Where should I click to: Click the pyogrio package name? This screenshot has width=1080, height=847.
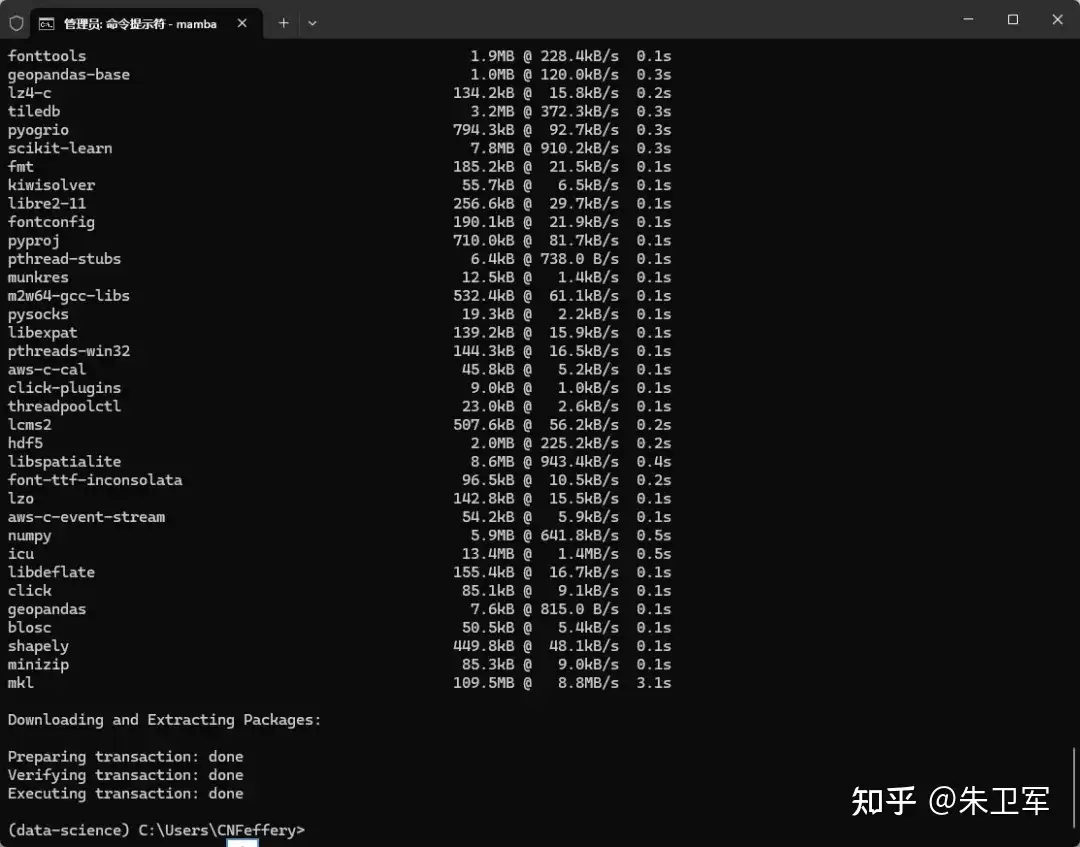coord(38,130)
